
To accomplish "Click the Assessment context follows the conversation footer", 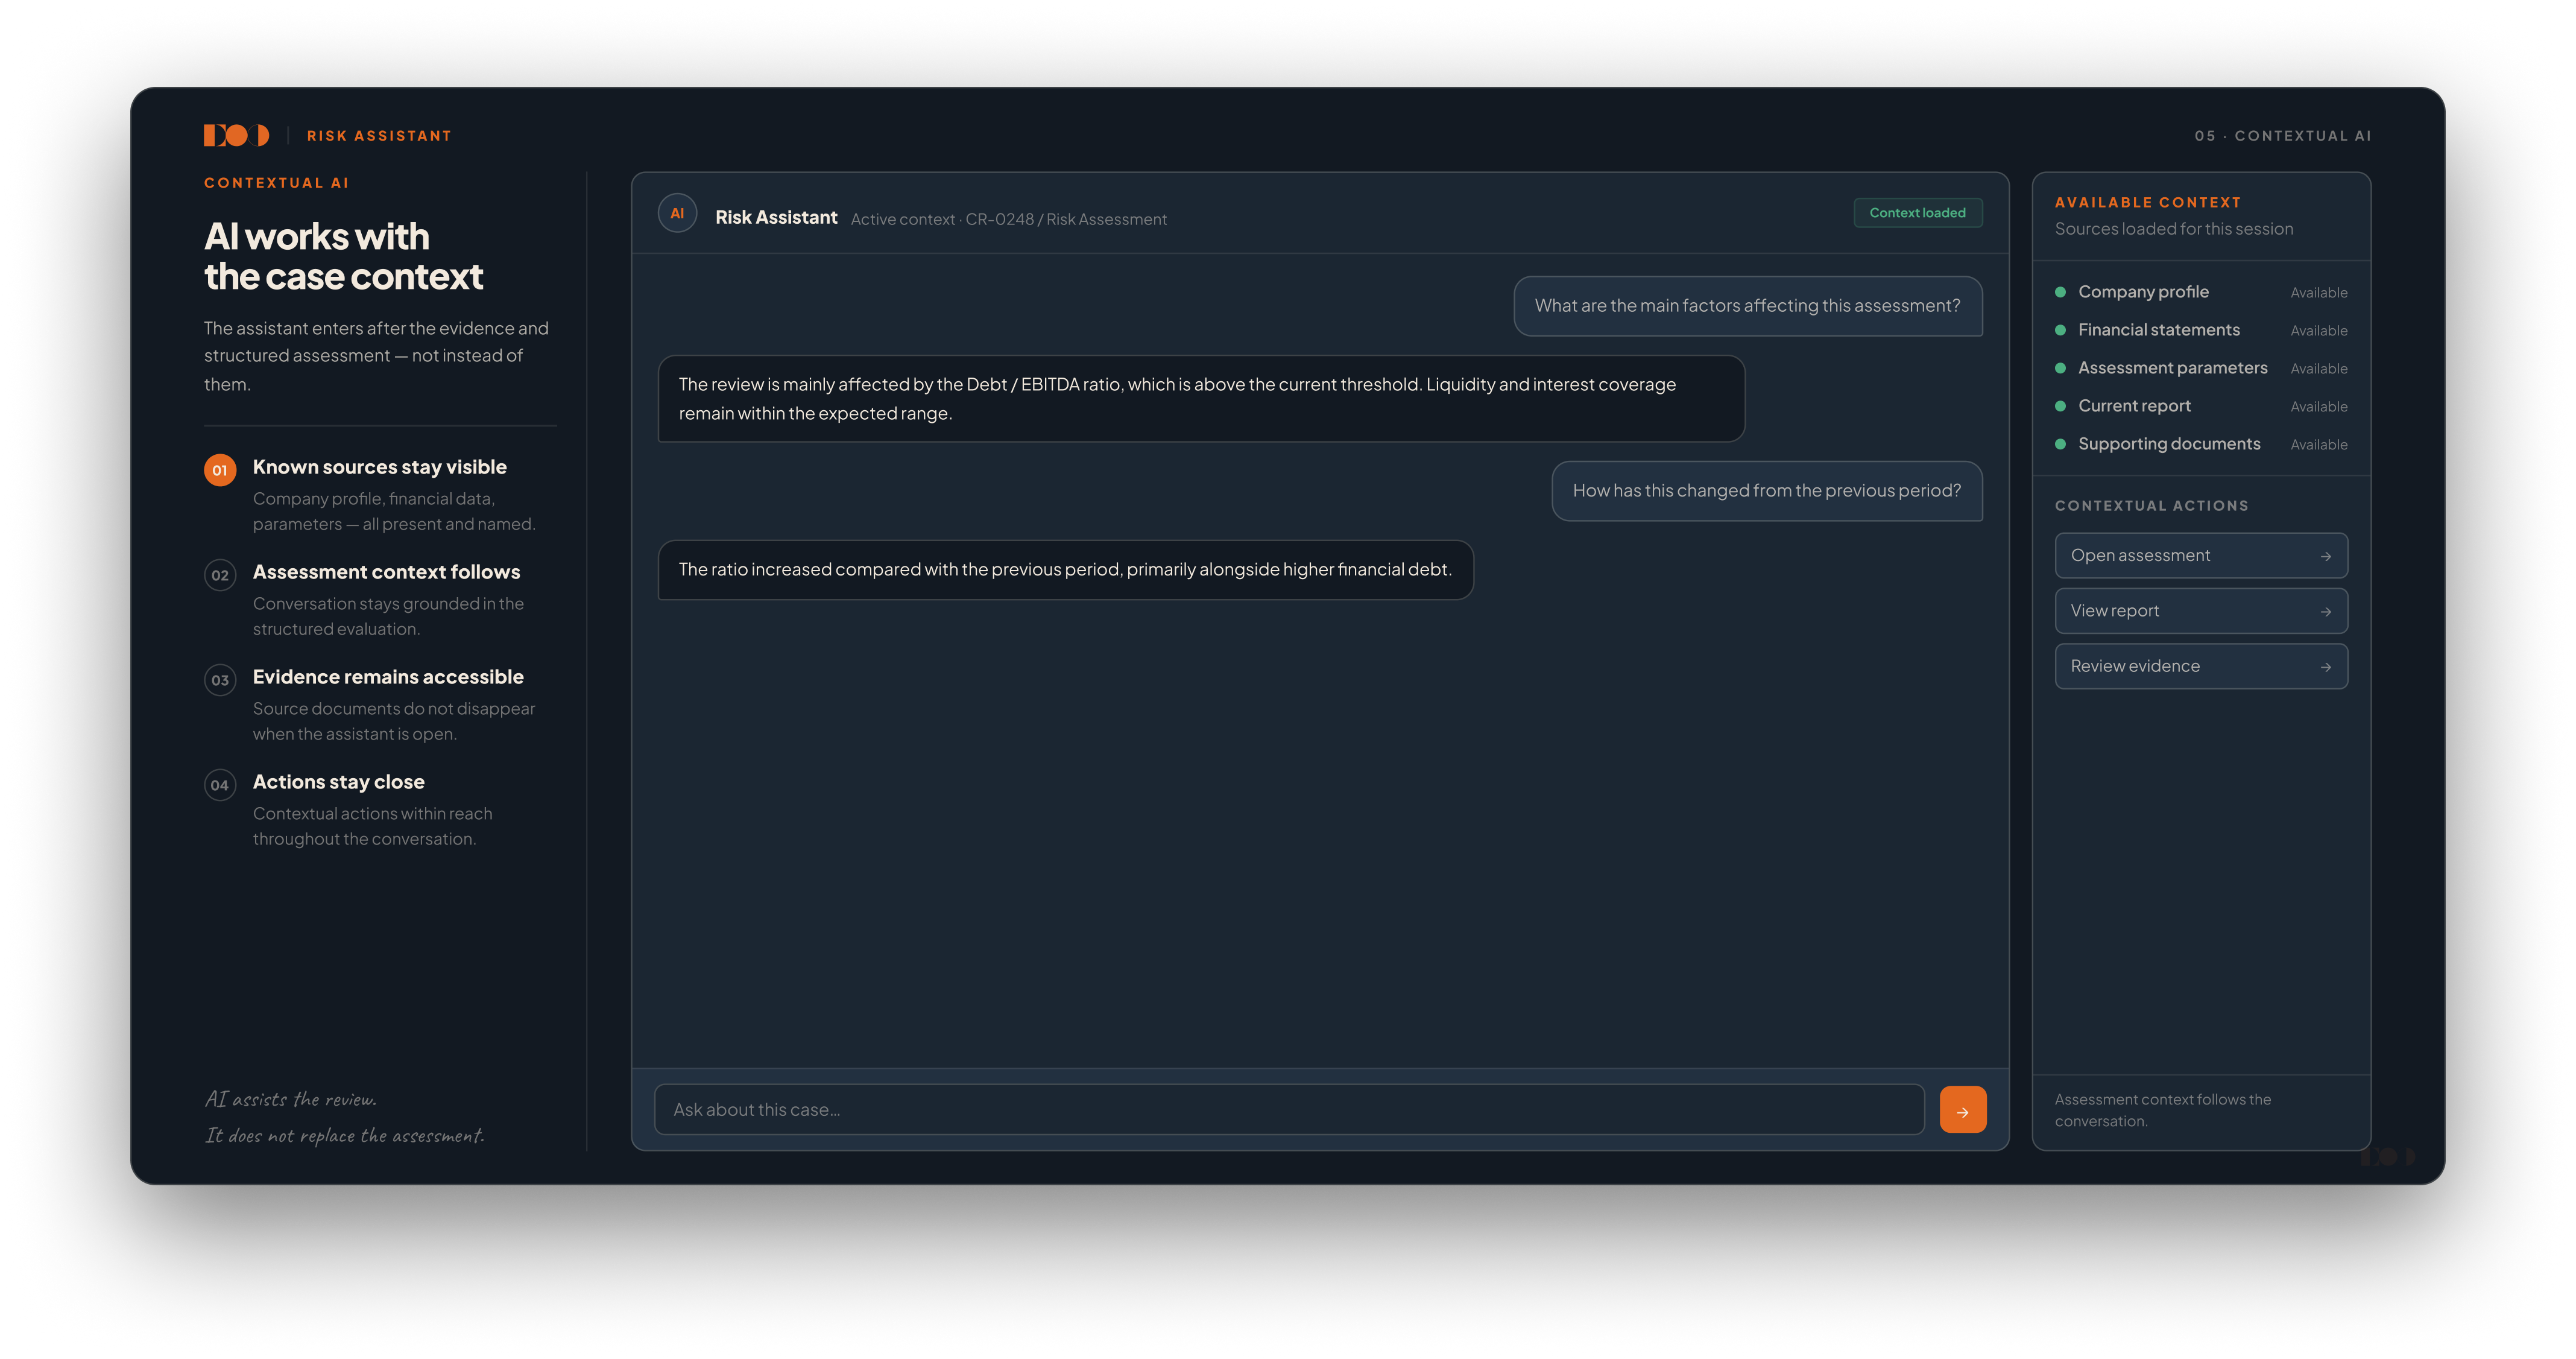I will (2162, 1110).
